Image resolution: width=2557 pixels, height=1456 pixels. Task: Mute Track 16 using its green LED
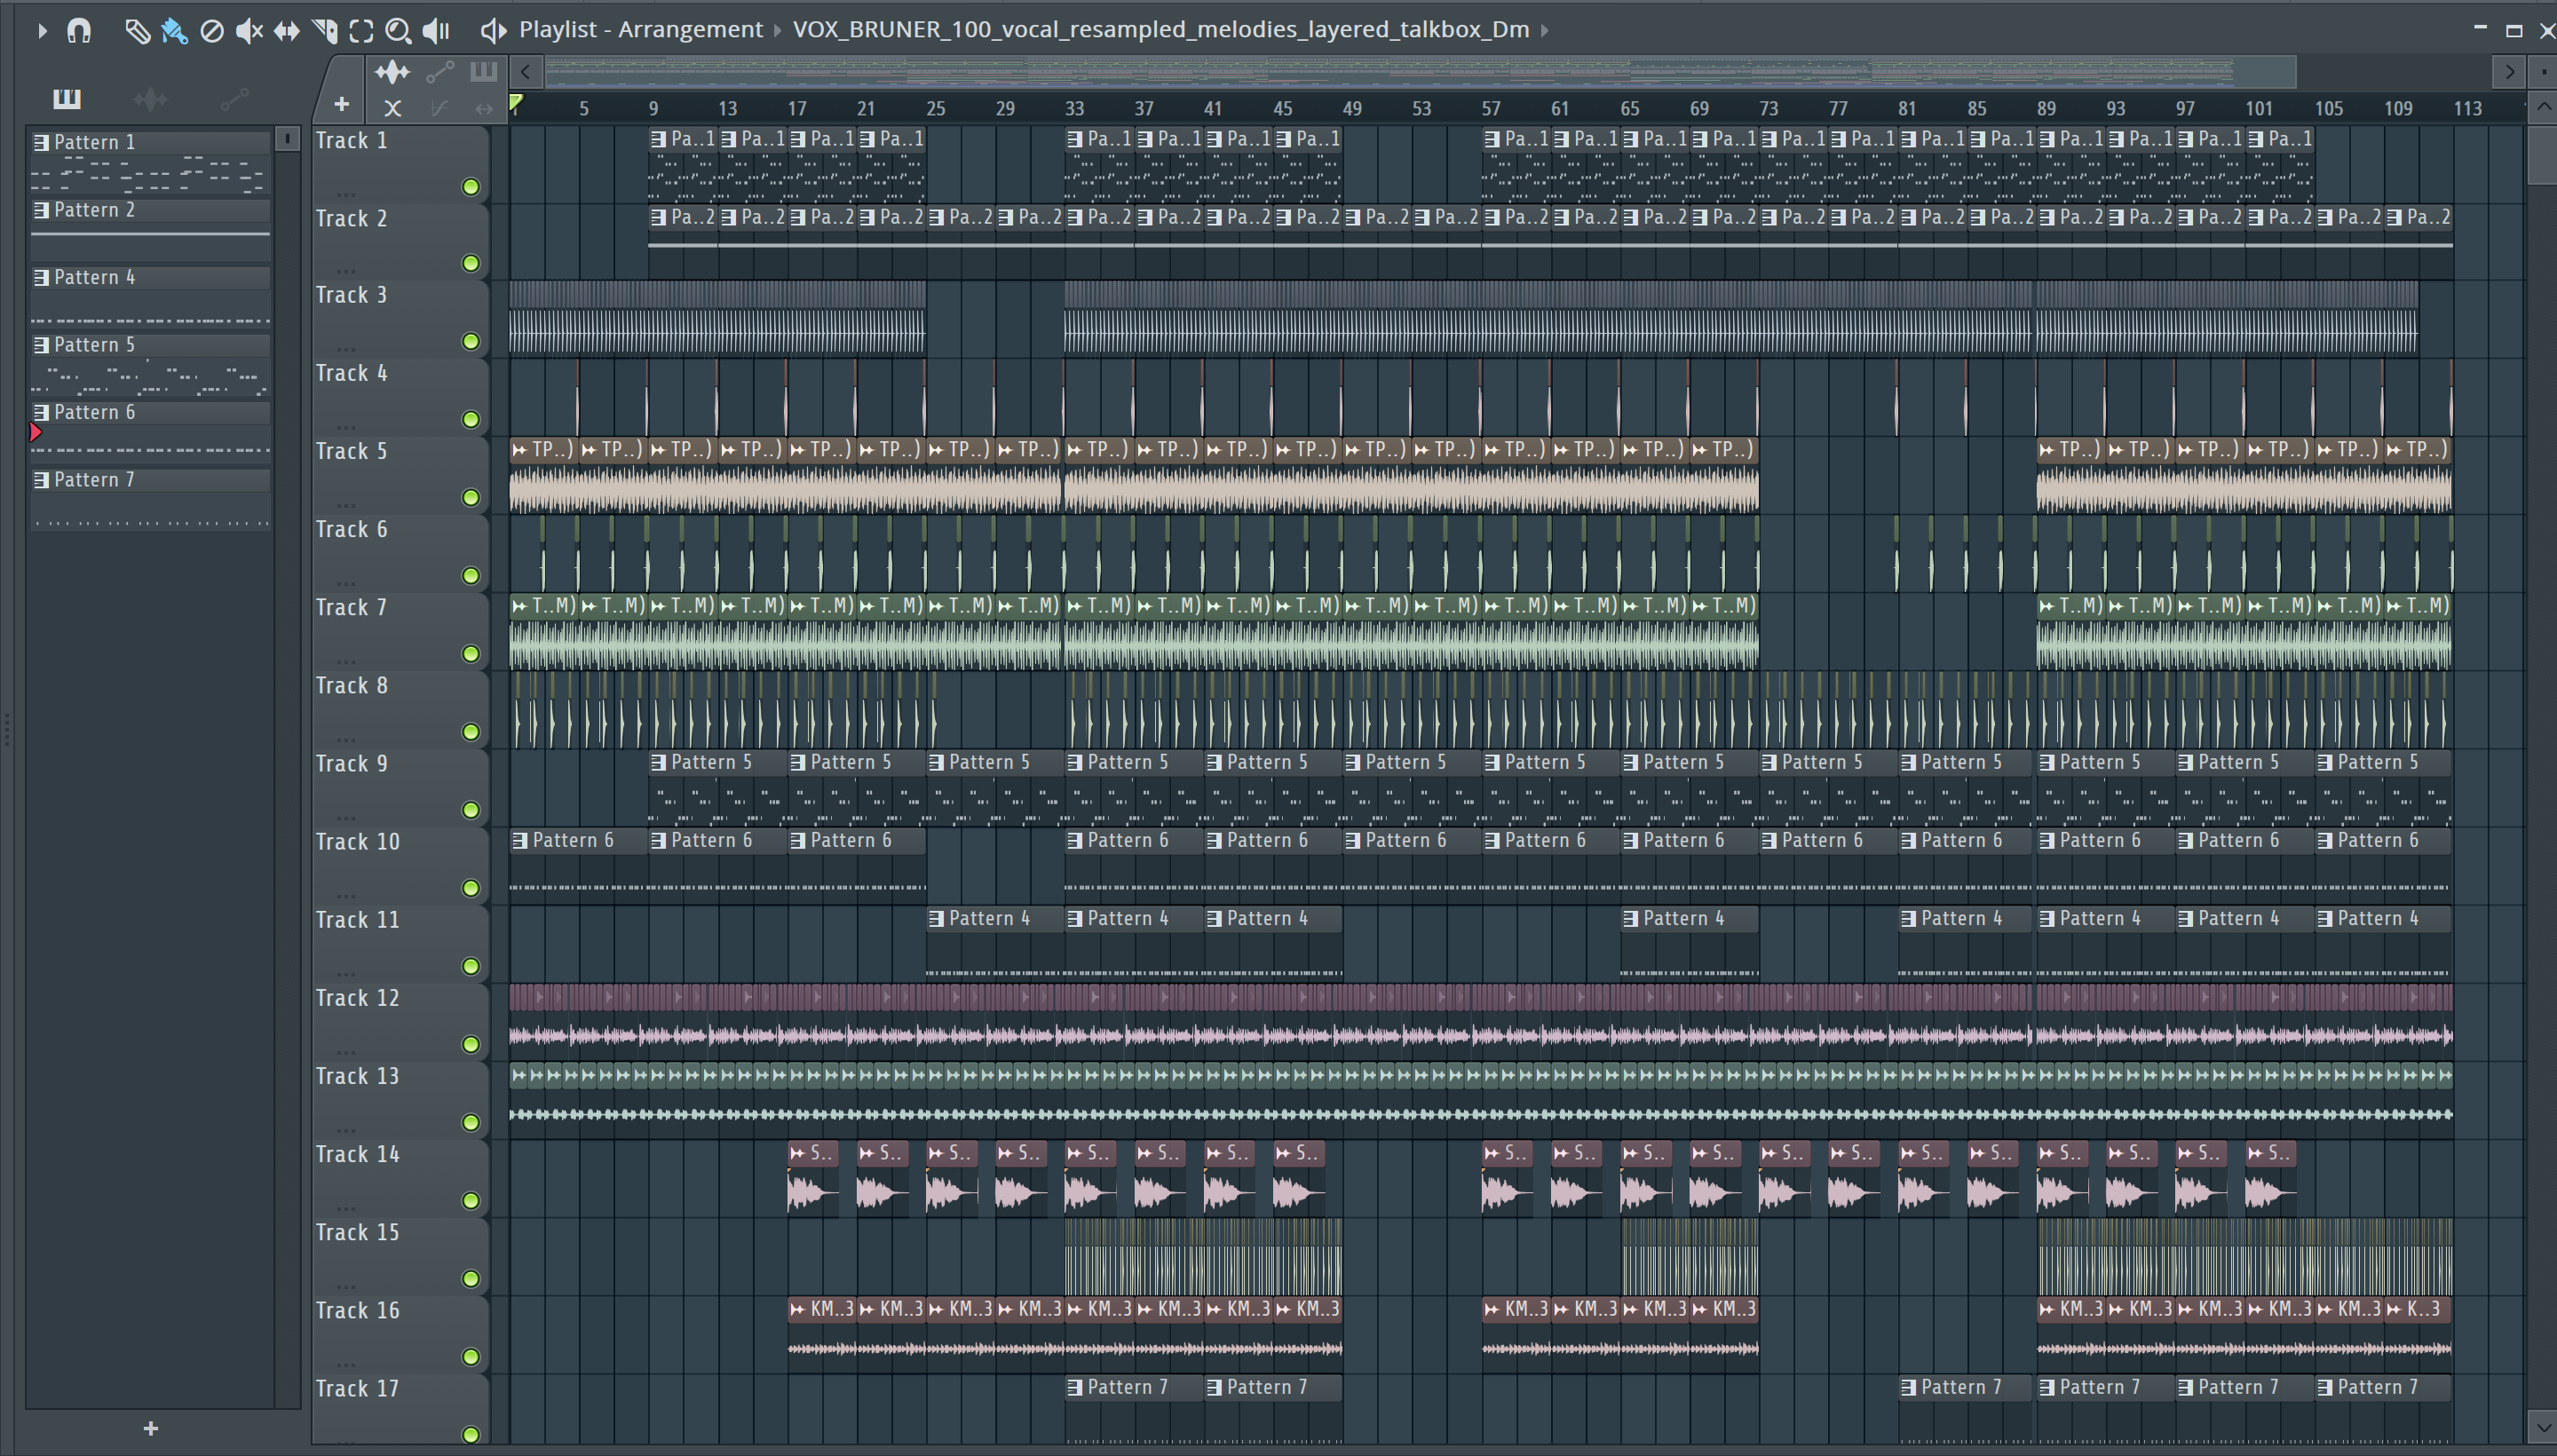click(x=471, y=1357)
